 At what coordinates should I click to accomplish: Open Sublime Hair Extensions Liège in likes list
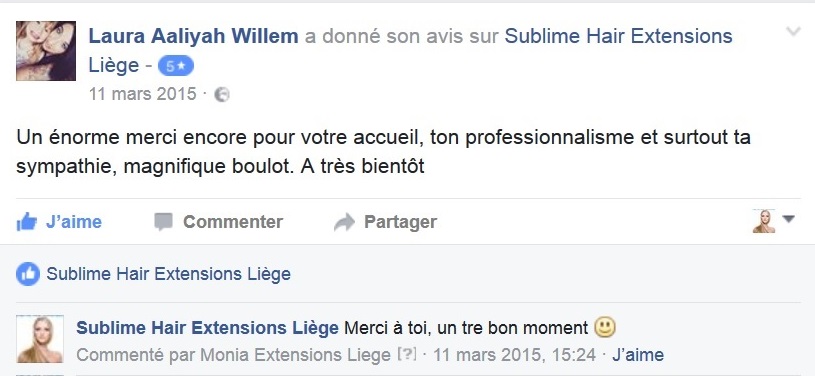[x=168, y=274]
